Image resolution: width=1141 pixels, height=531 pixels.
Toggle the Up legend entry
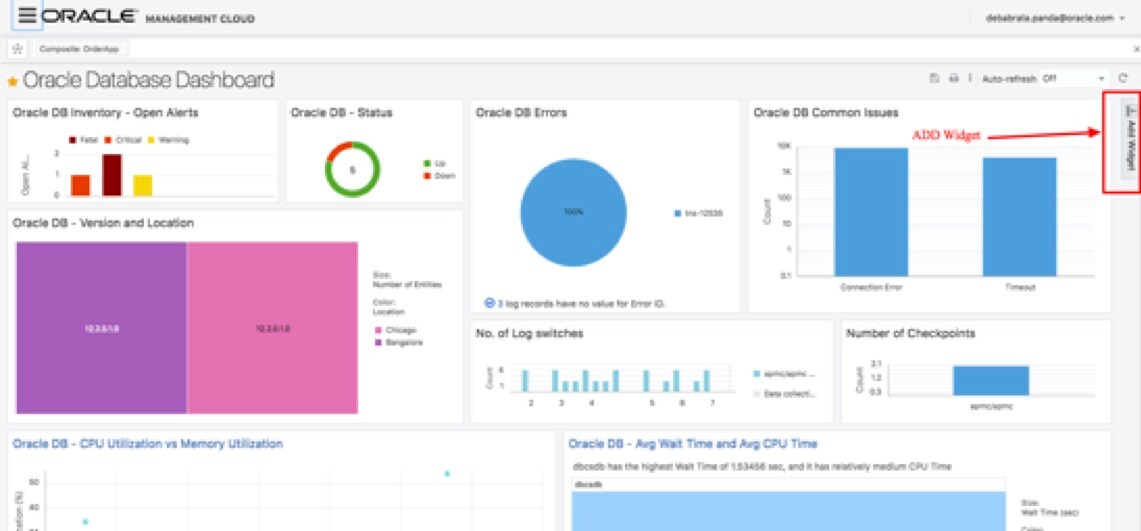click(x=434, y=164)
